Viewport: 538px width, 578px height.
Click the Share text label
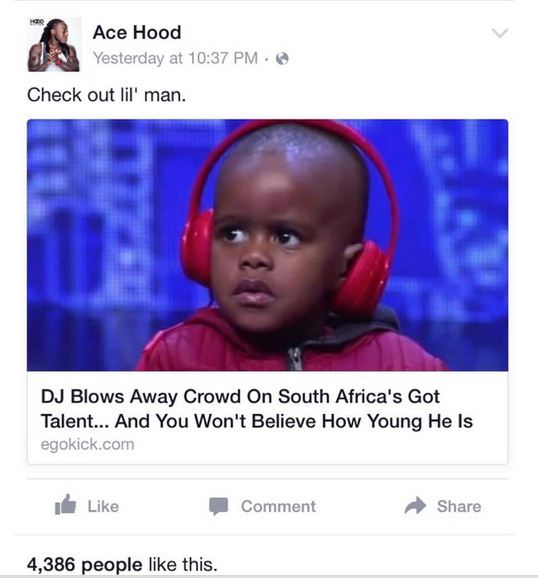pos(459,506)
